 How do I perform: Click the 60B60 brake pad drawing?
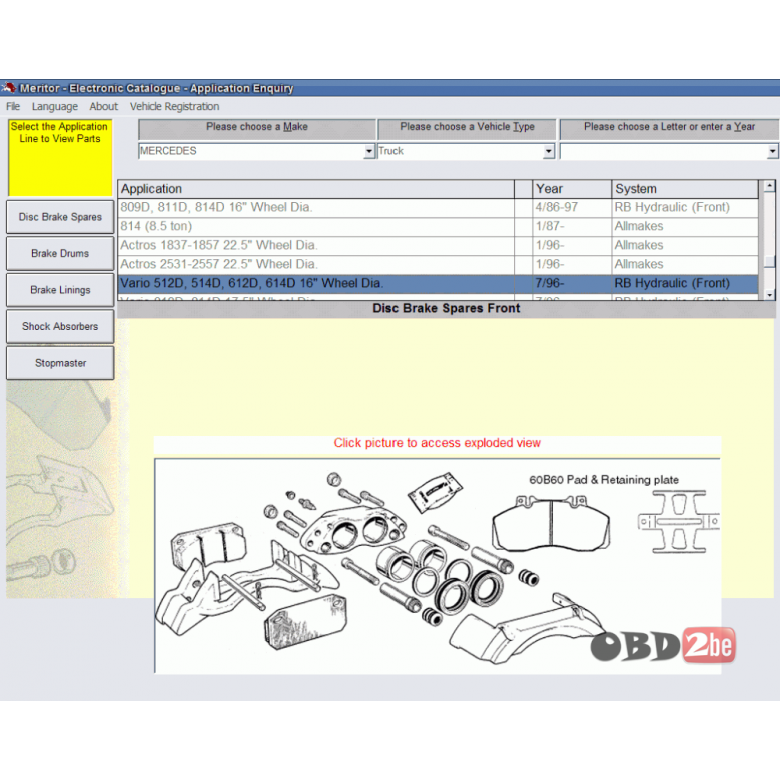[551, 523]
